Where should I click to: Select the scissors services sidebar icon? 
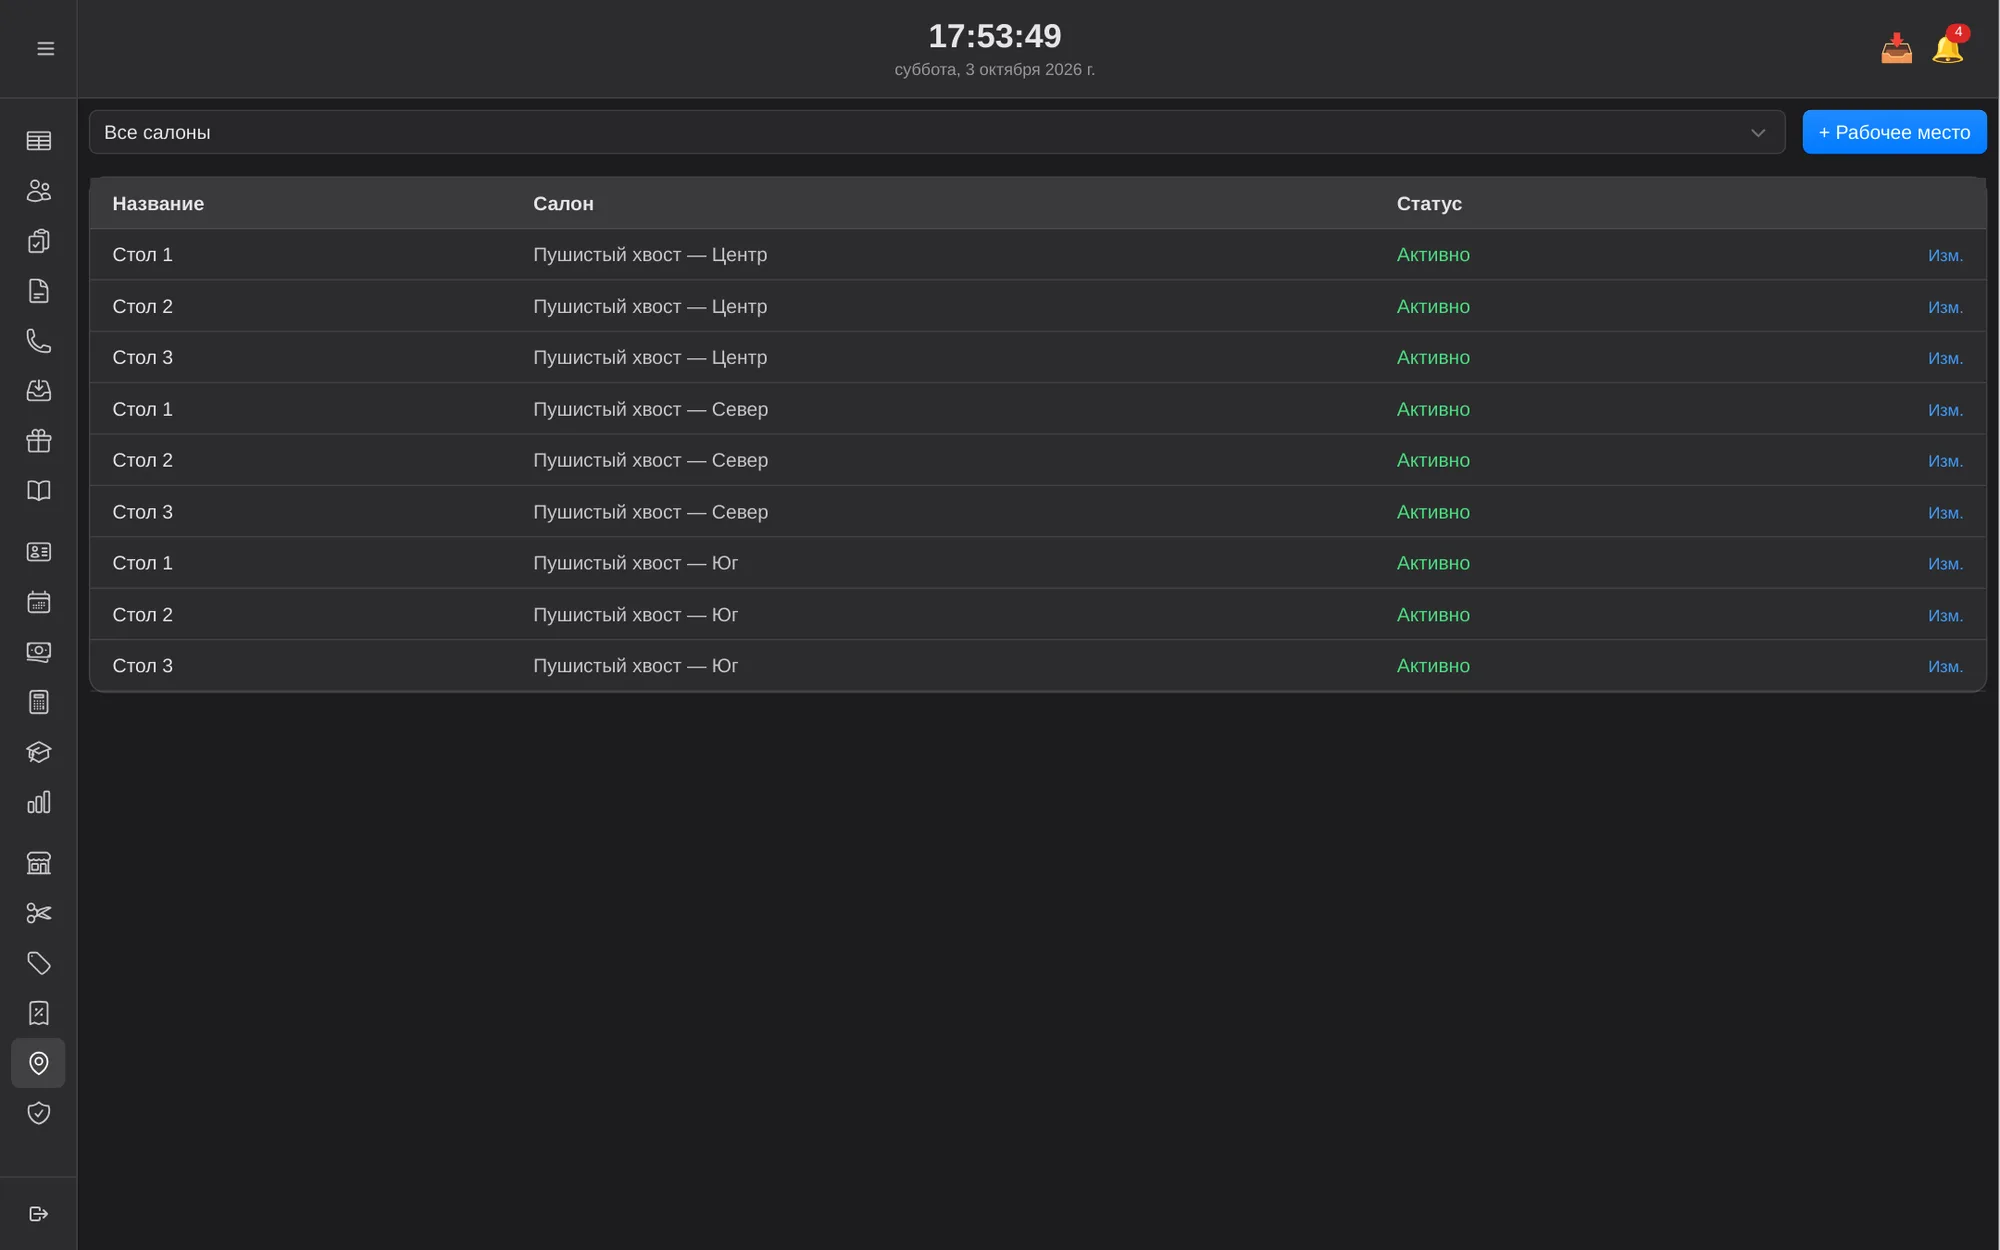[38, 913]
